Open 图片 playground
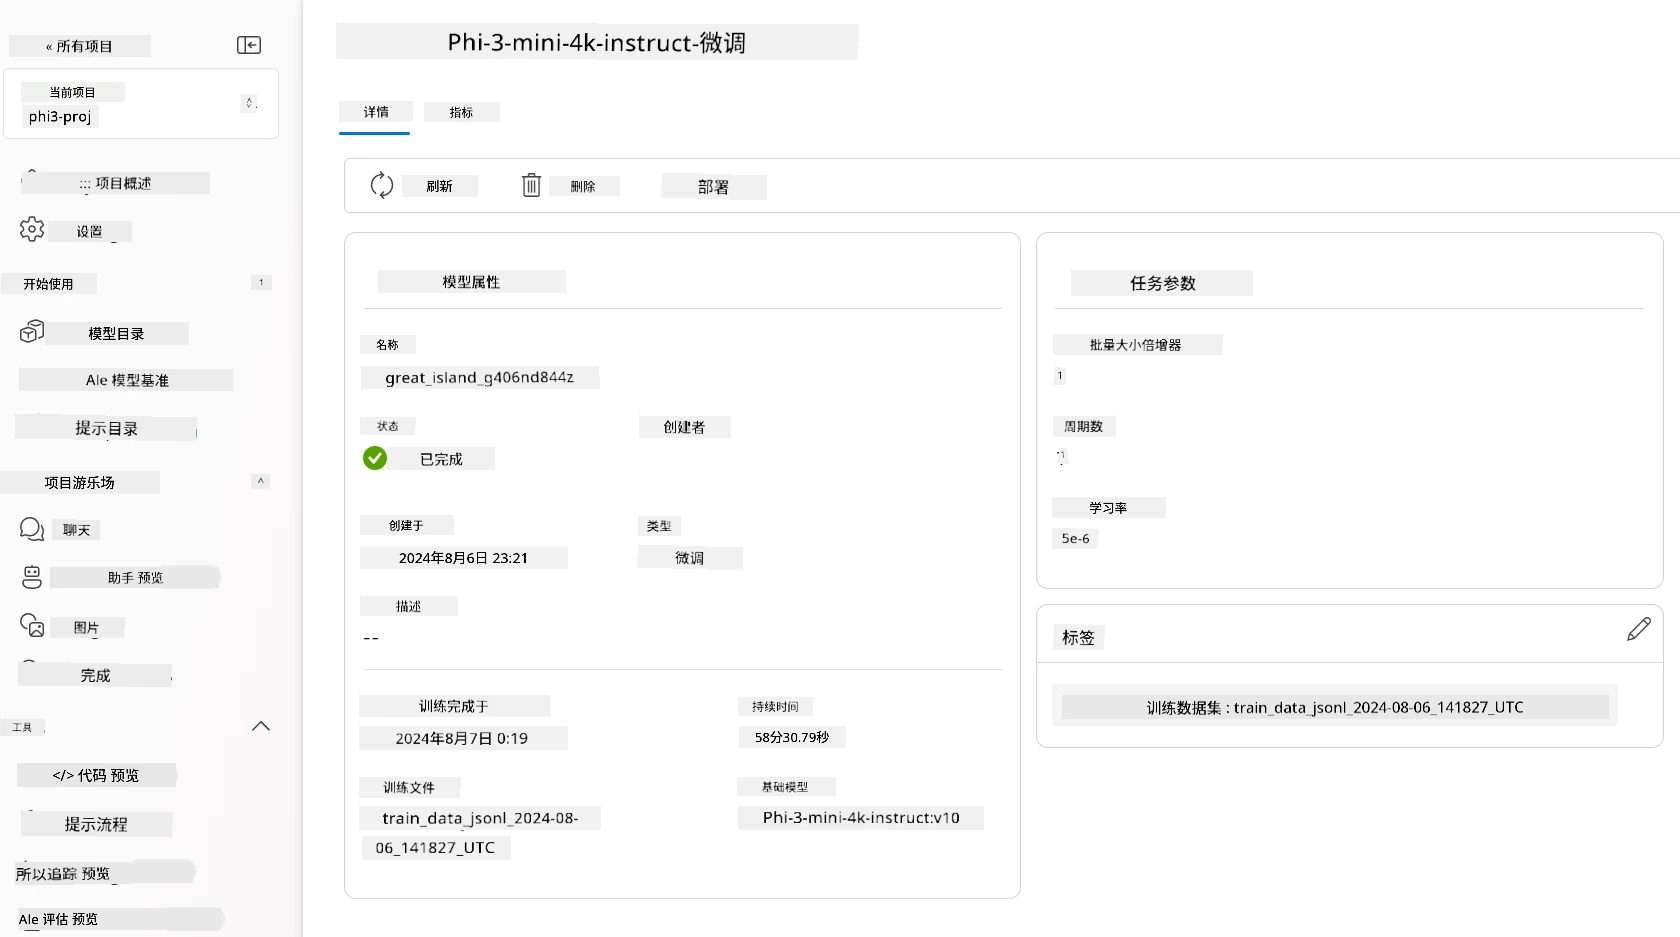The width and height of the screenshot is (1680, 937). tap(86, 628)
